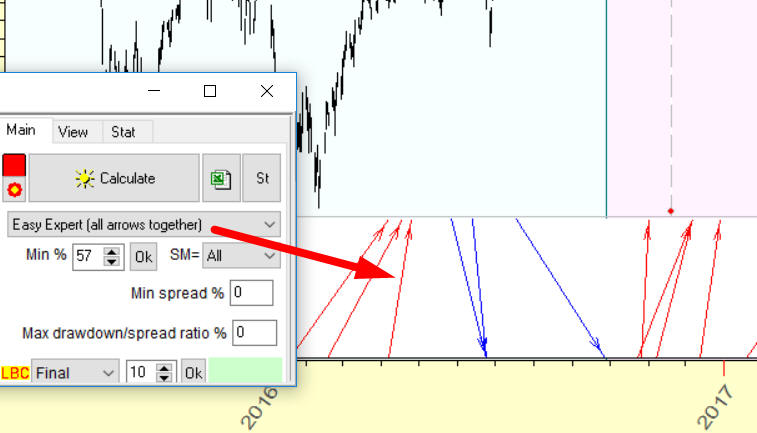Screen dimensions: 757x433
Task: Click the Min % value field
Action: [86, 256]
